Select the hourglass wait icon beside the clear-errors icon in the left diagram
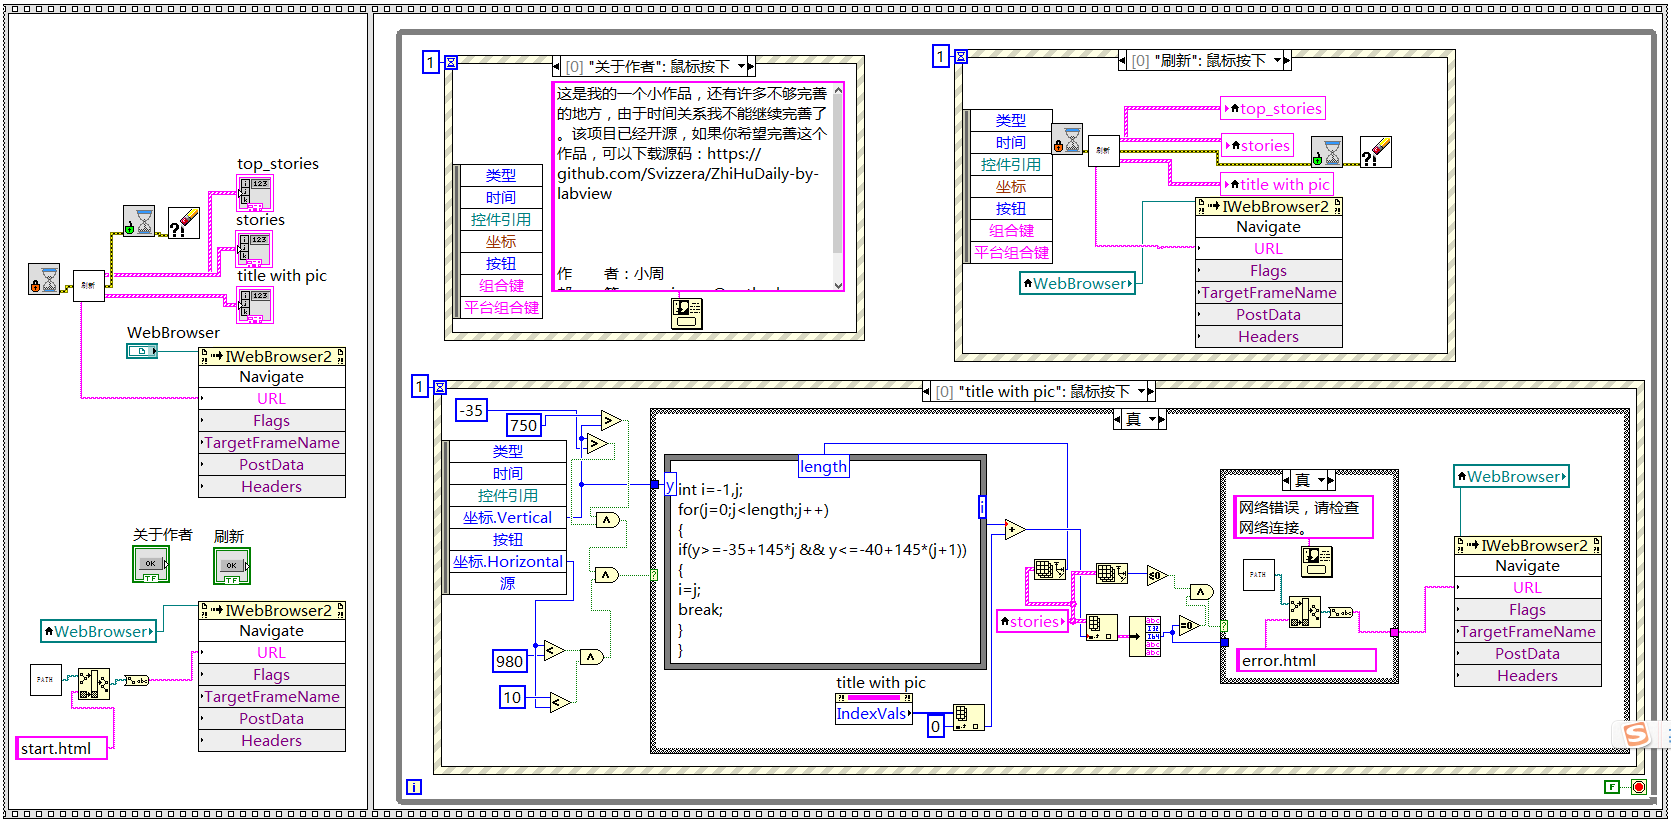 [139, 221]
